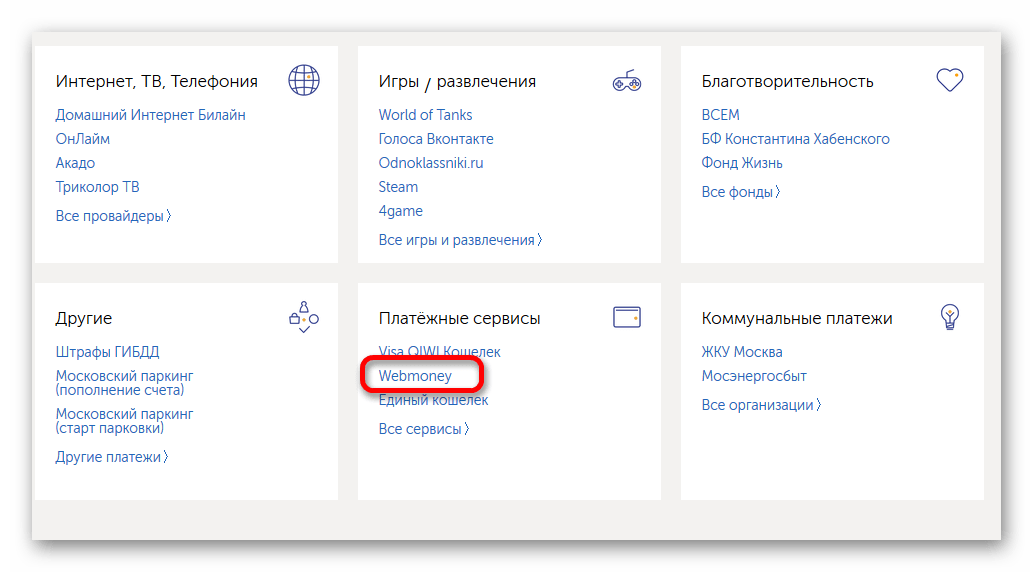Click the heart icon for Благотворительность
Screen dimensions: 1033x572
[x=949, y=80]
